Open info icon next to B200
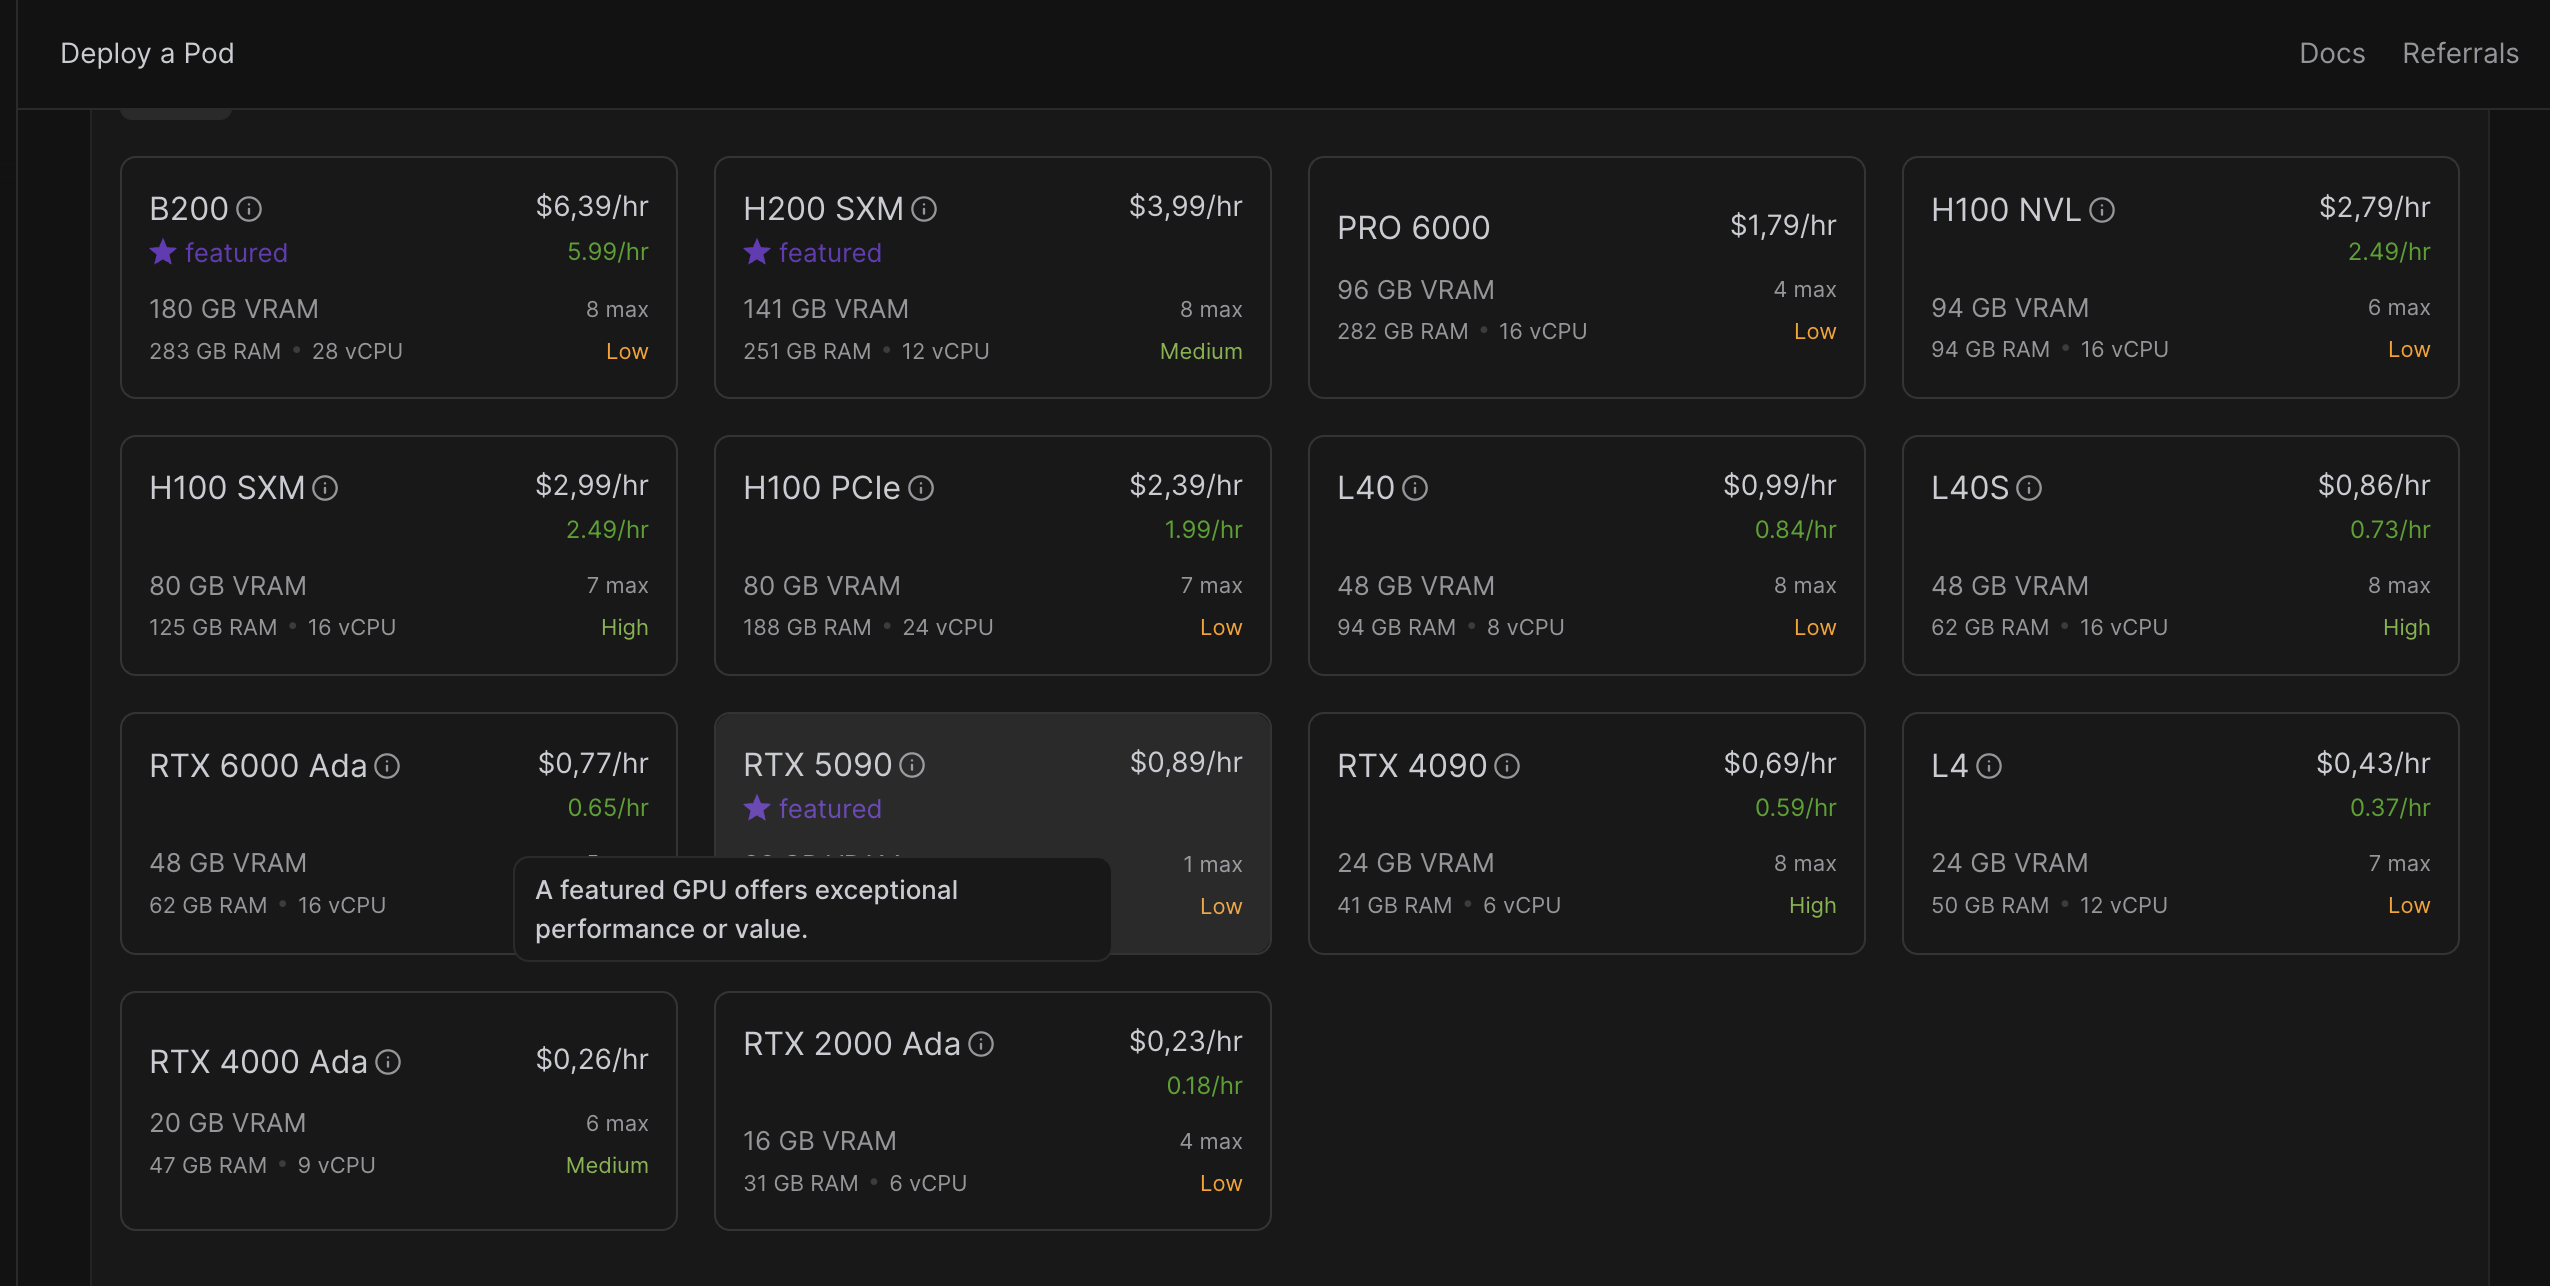2550x1286 pixels. tap(249, 209)
